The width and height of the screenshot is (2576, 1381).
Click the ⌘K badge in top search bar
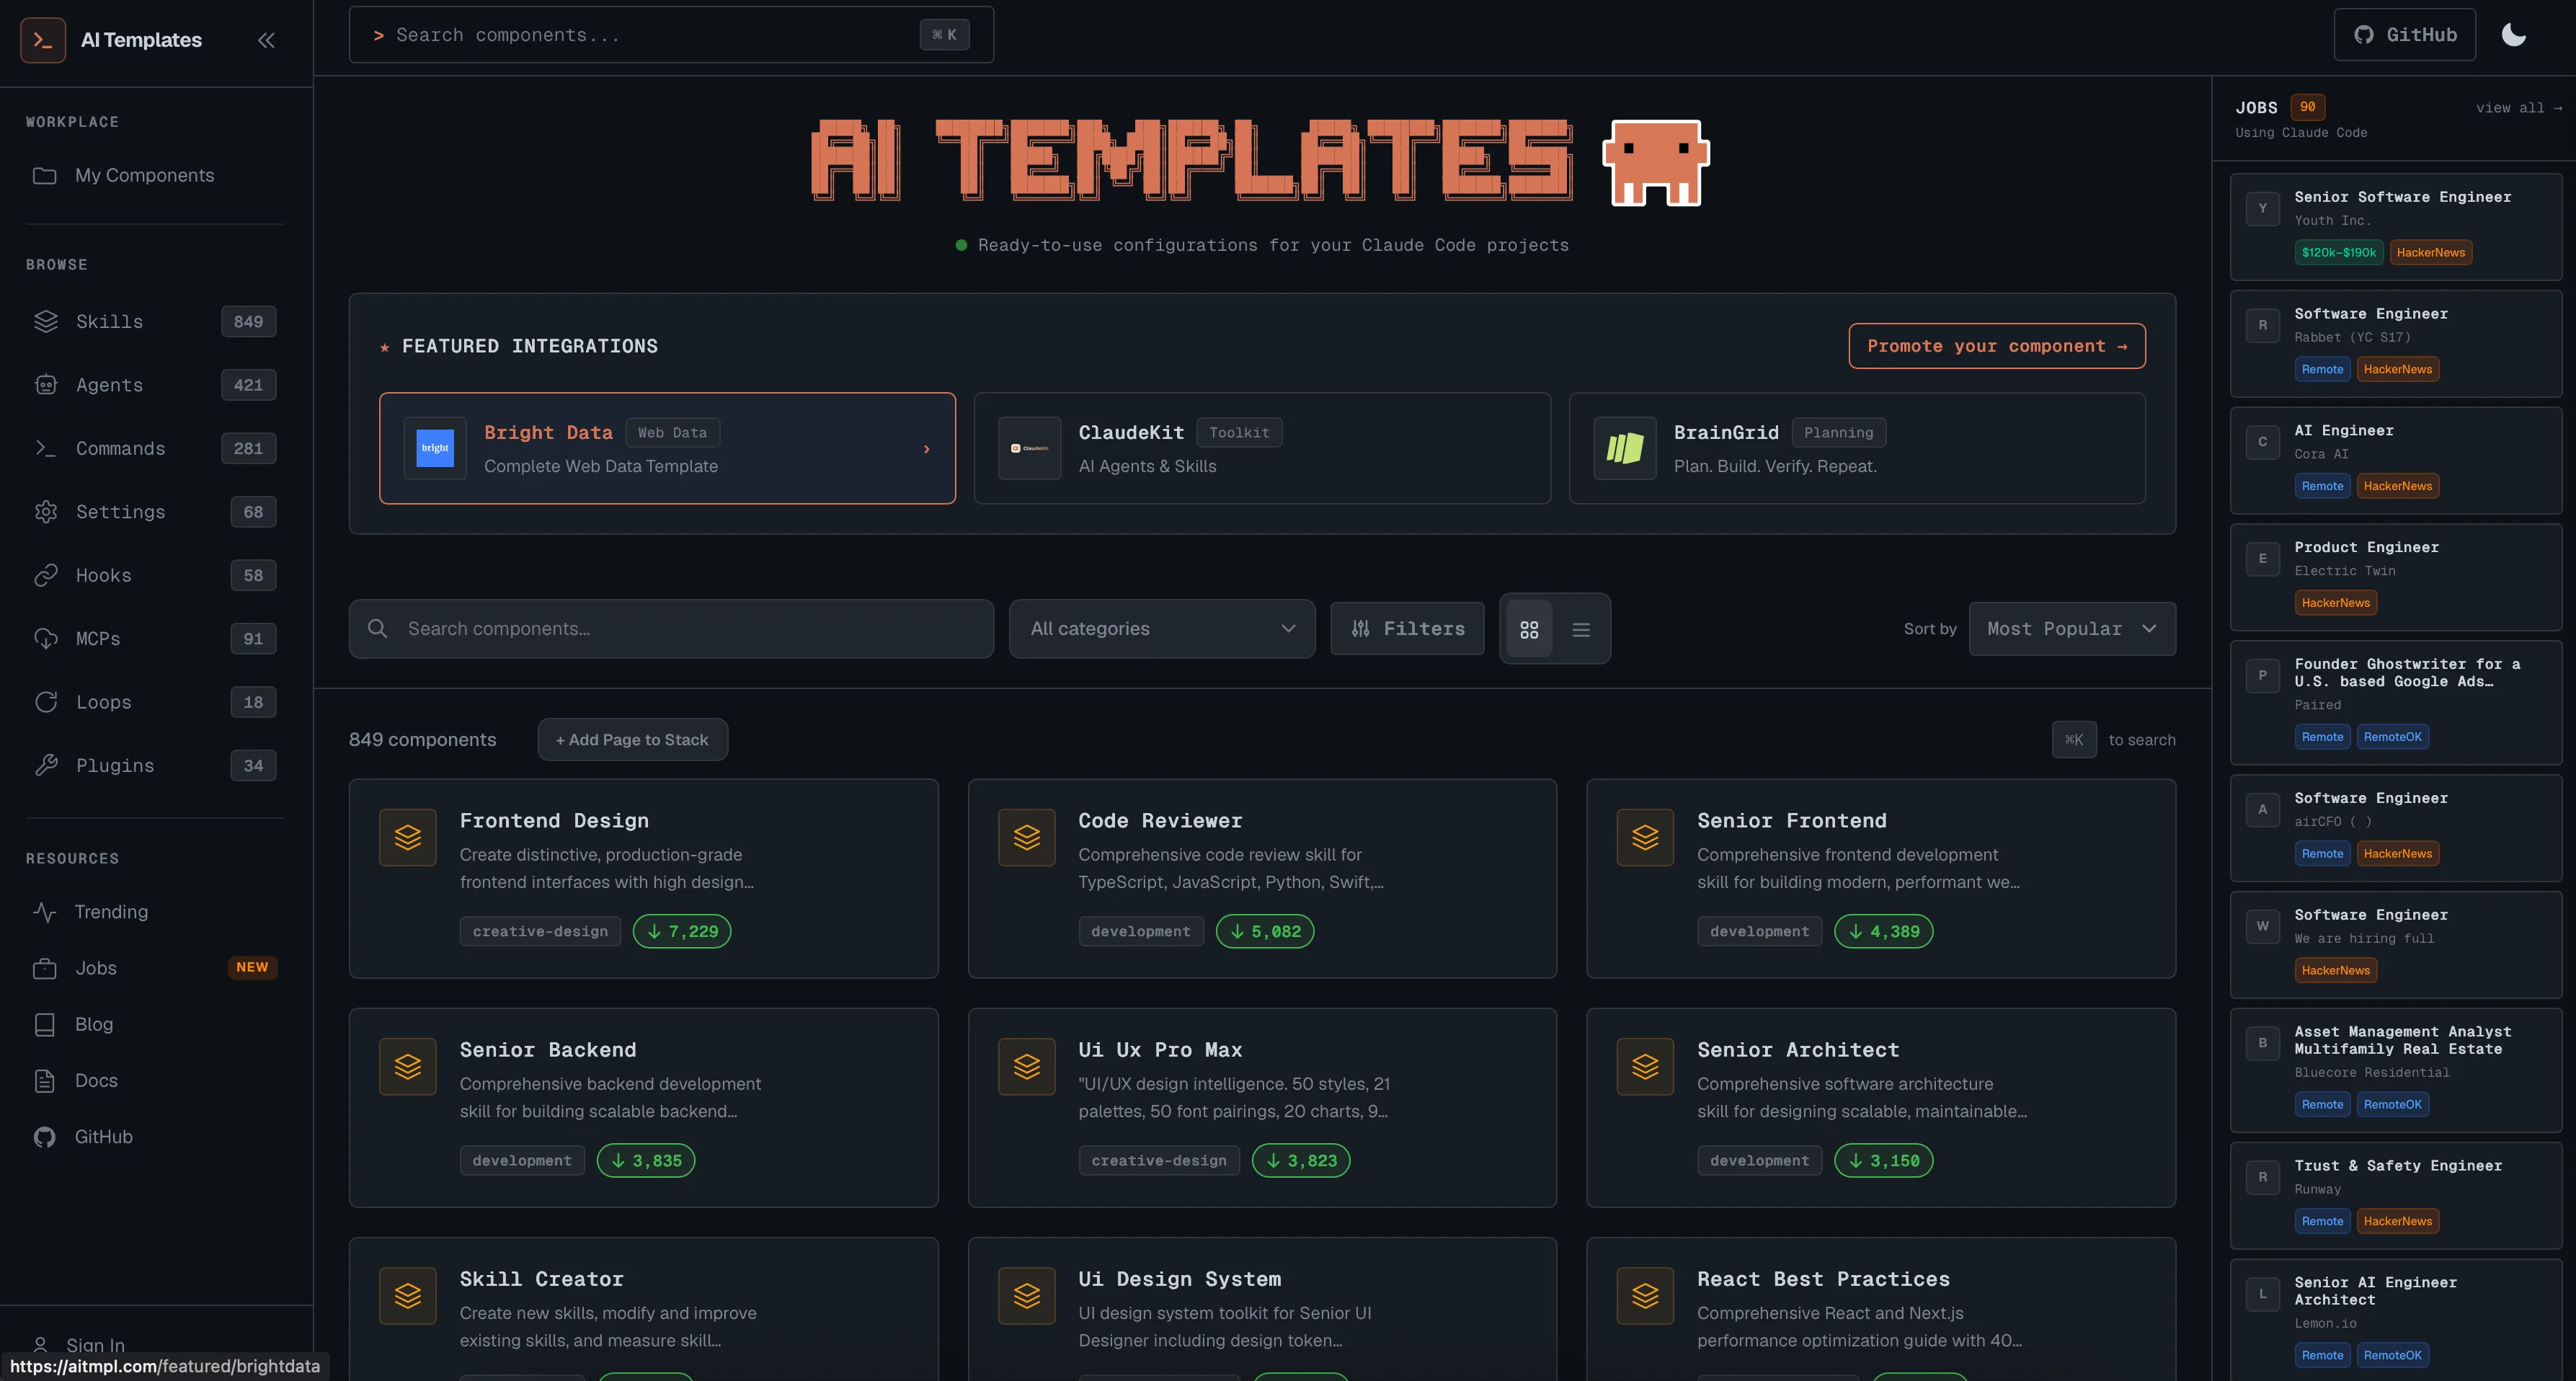click(x=944, y=35)
